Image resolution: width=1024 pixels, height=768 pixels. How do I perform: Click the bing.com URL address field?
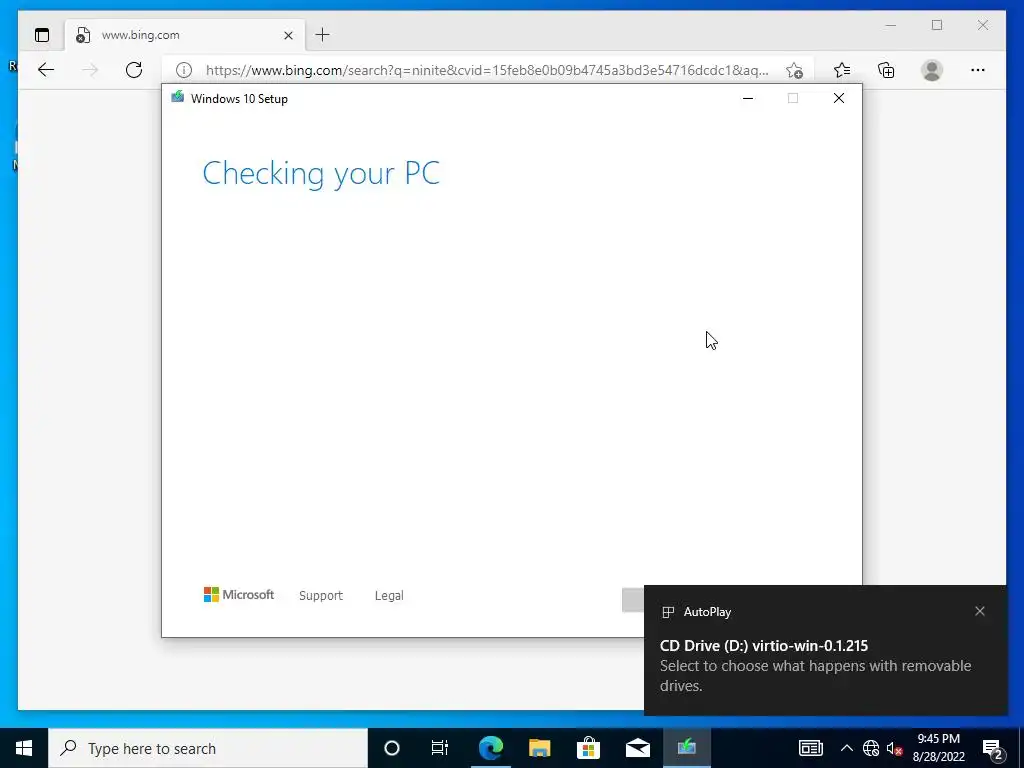(487, 70)
